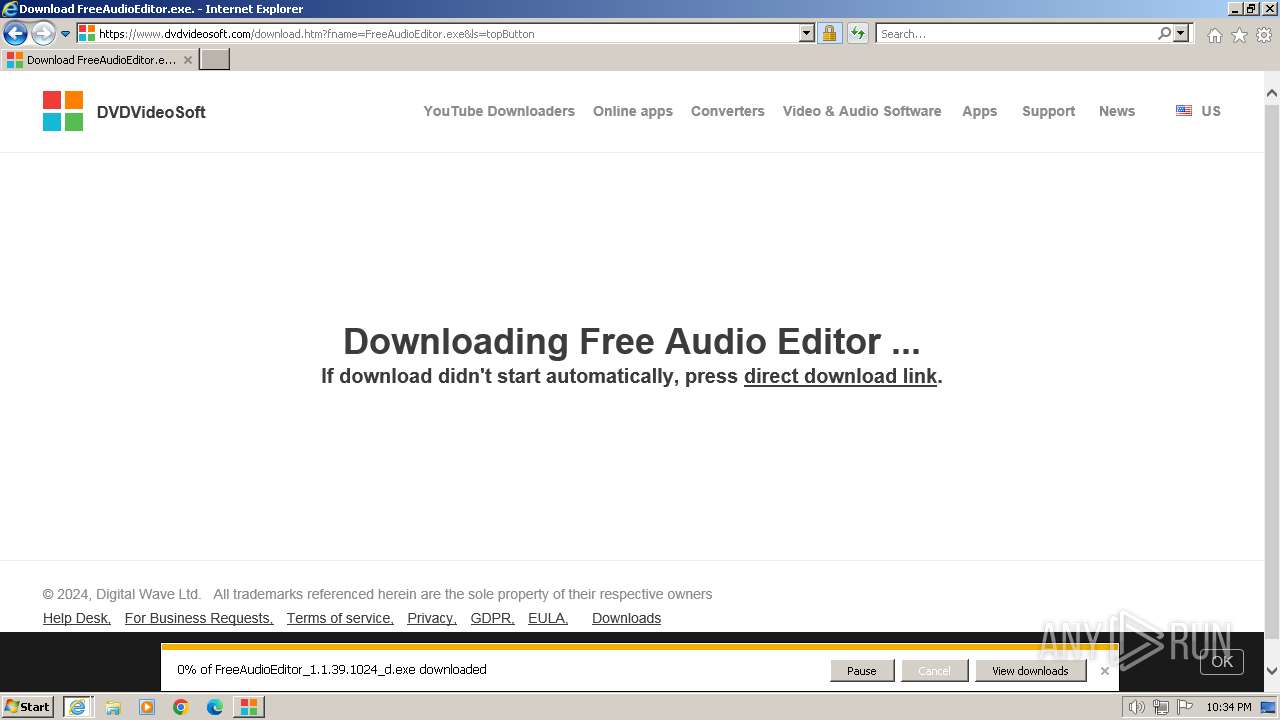Viewport: 1280px width, 720px height.
Task: Click the browser Forward arrow button
Action: [x=43, y=34]
